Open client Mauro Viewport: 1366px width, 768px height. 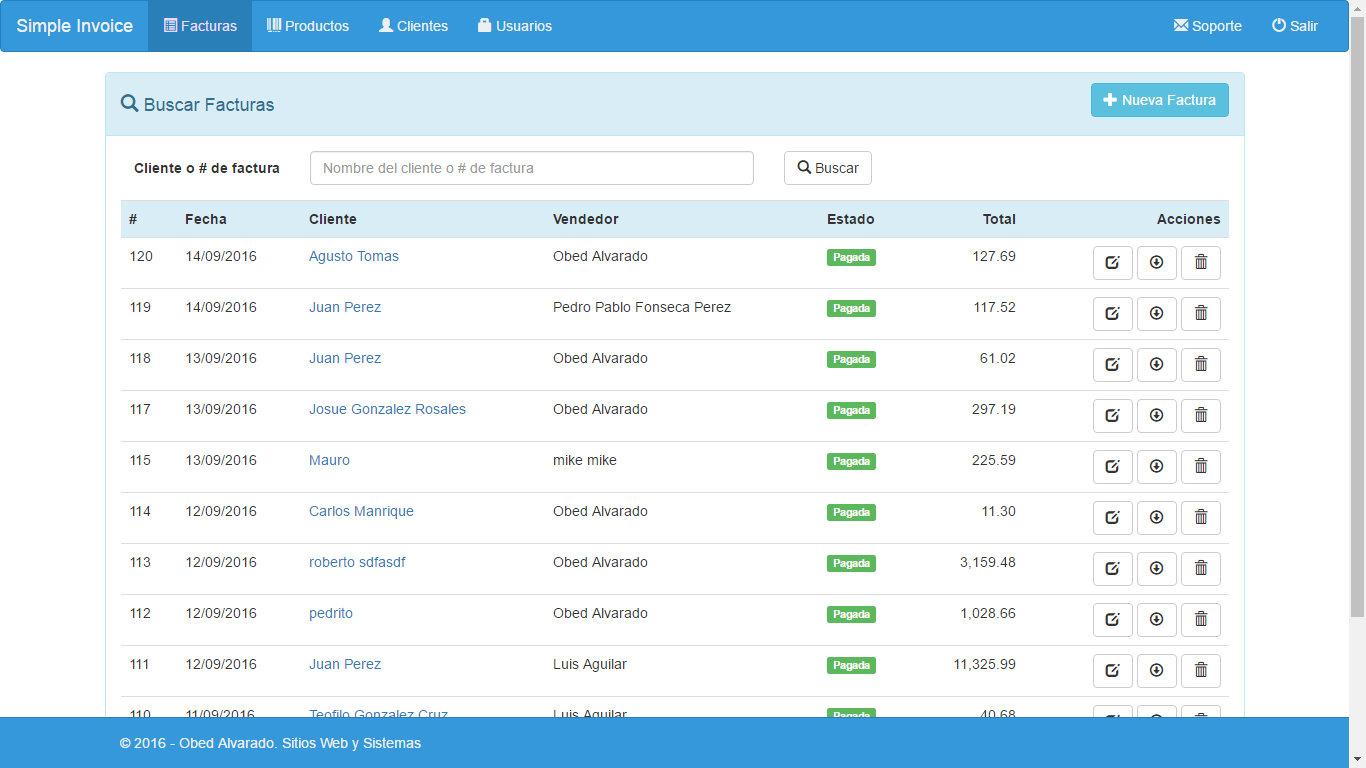pyautogui.click(x=329, y=461)
